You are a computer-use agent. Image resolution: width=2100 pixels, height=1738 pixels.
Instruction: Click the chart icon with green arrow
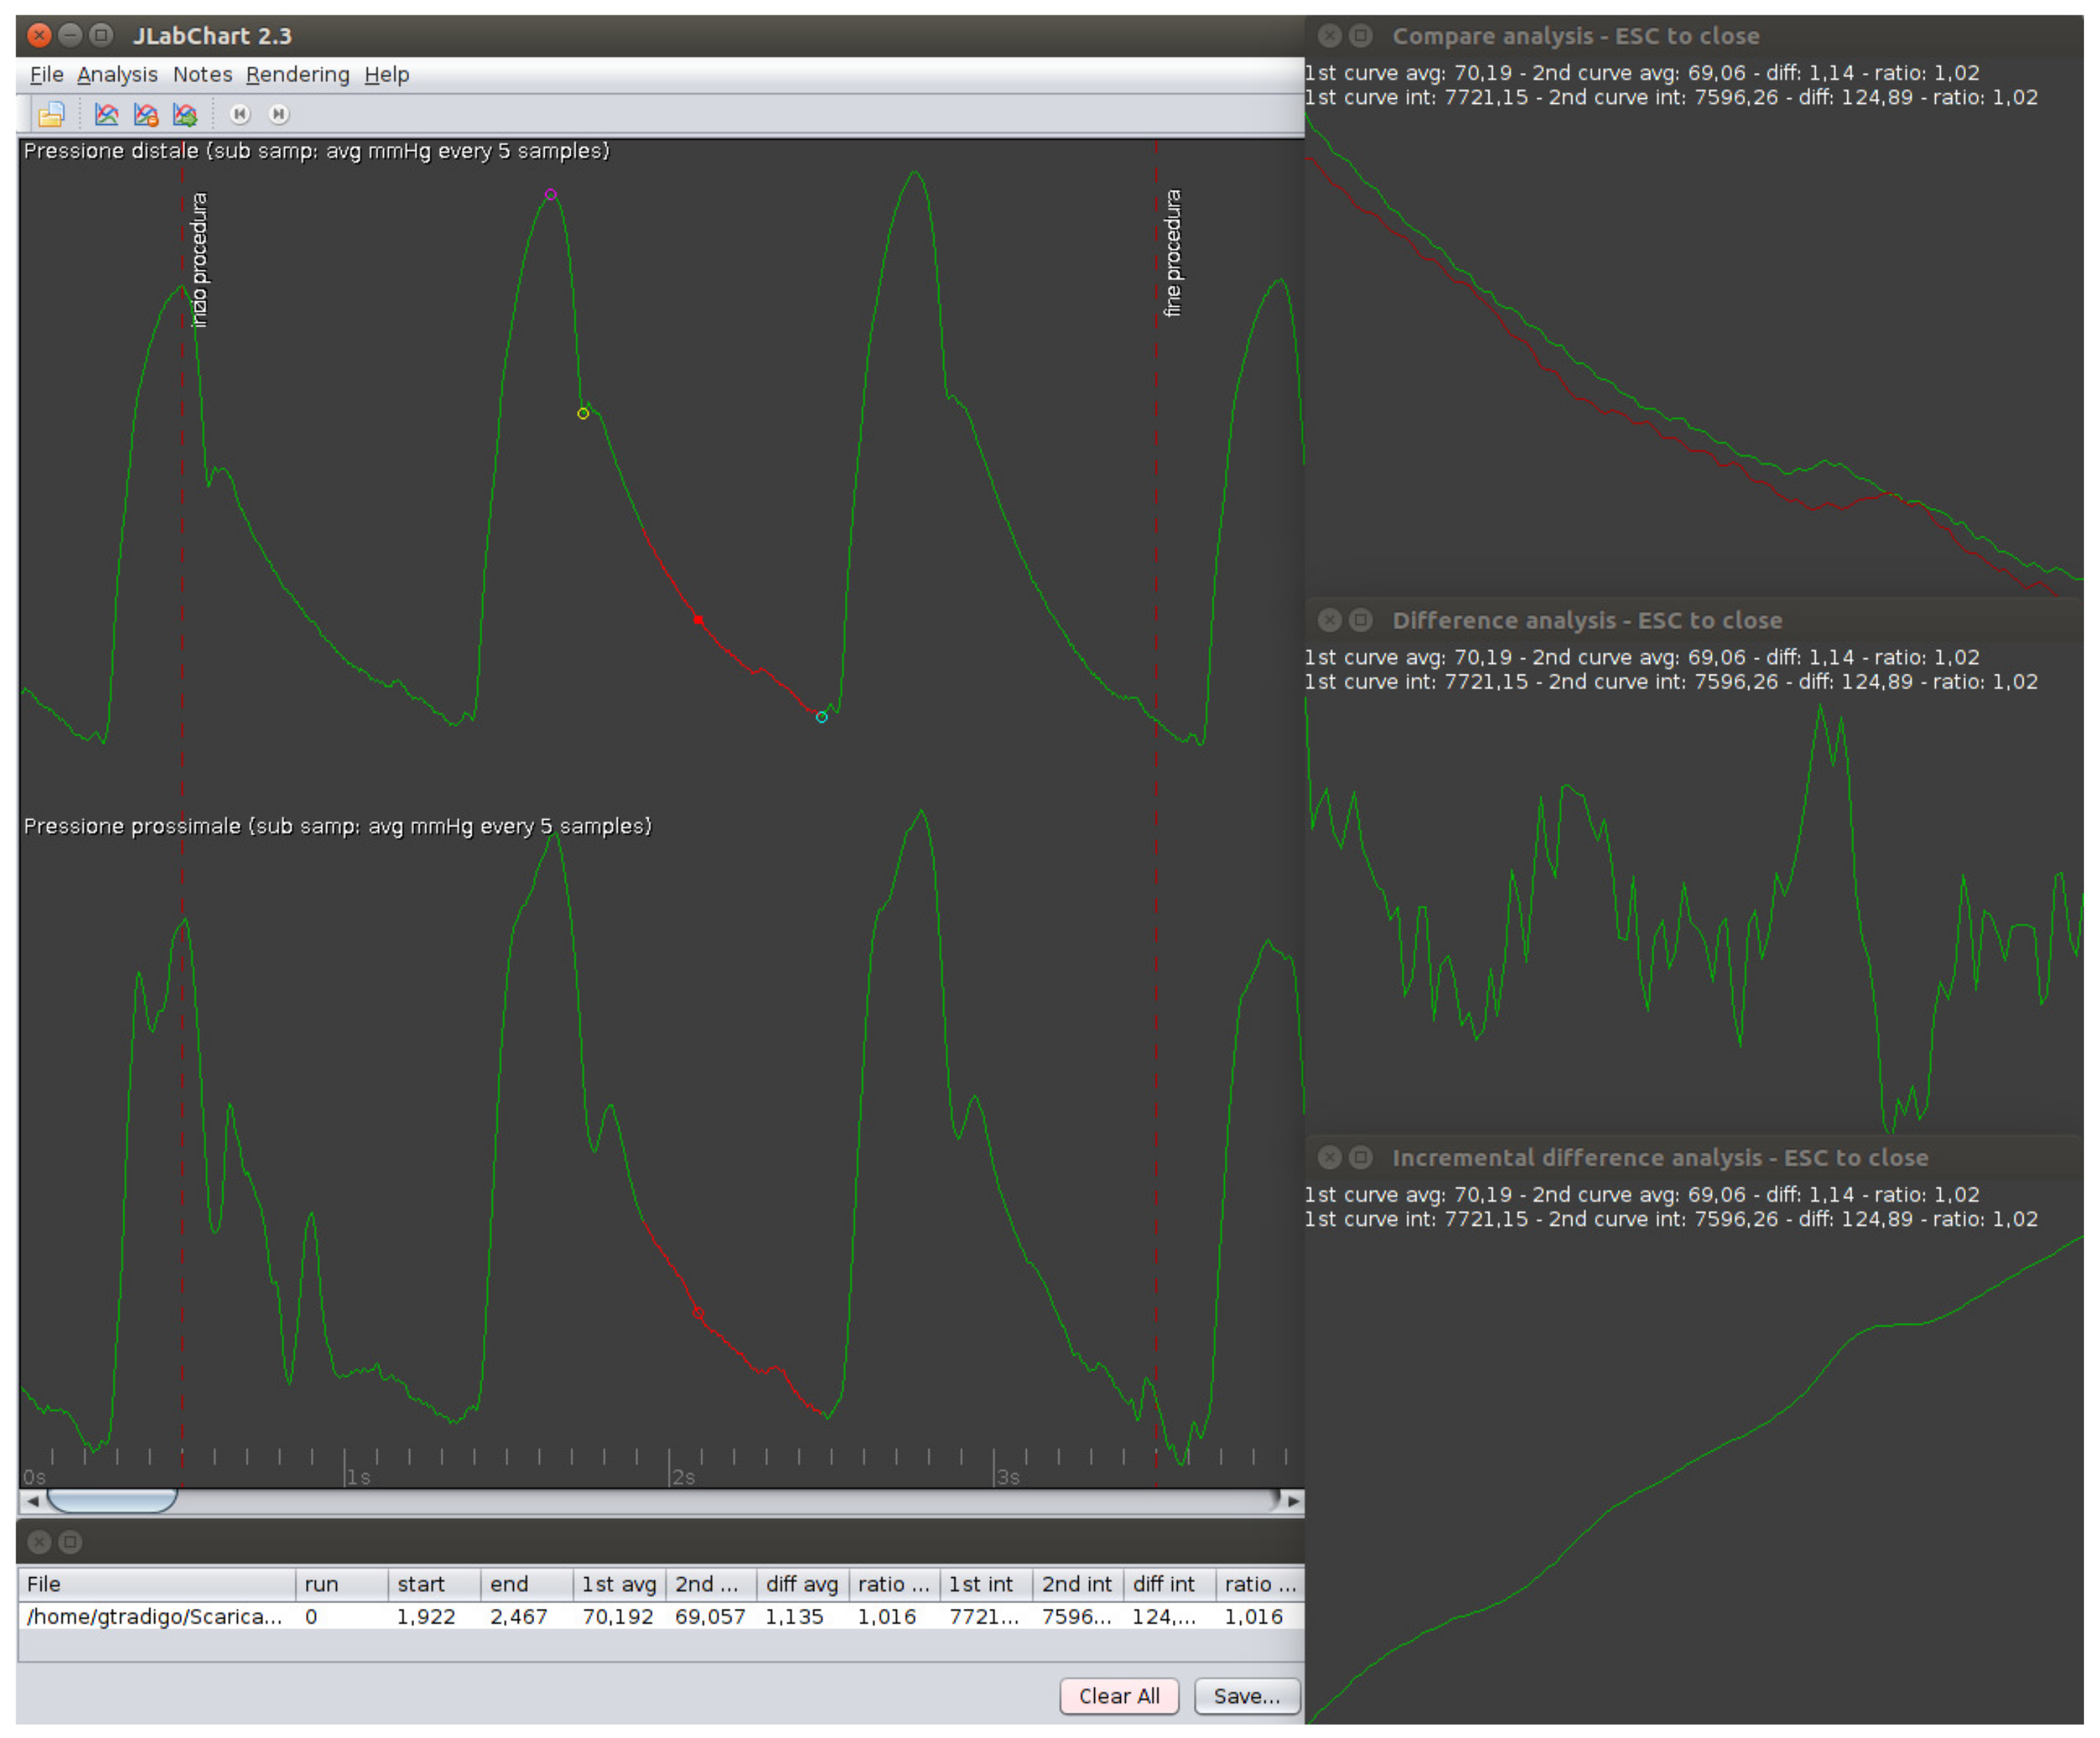coord(185,115)
